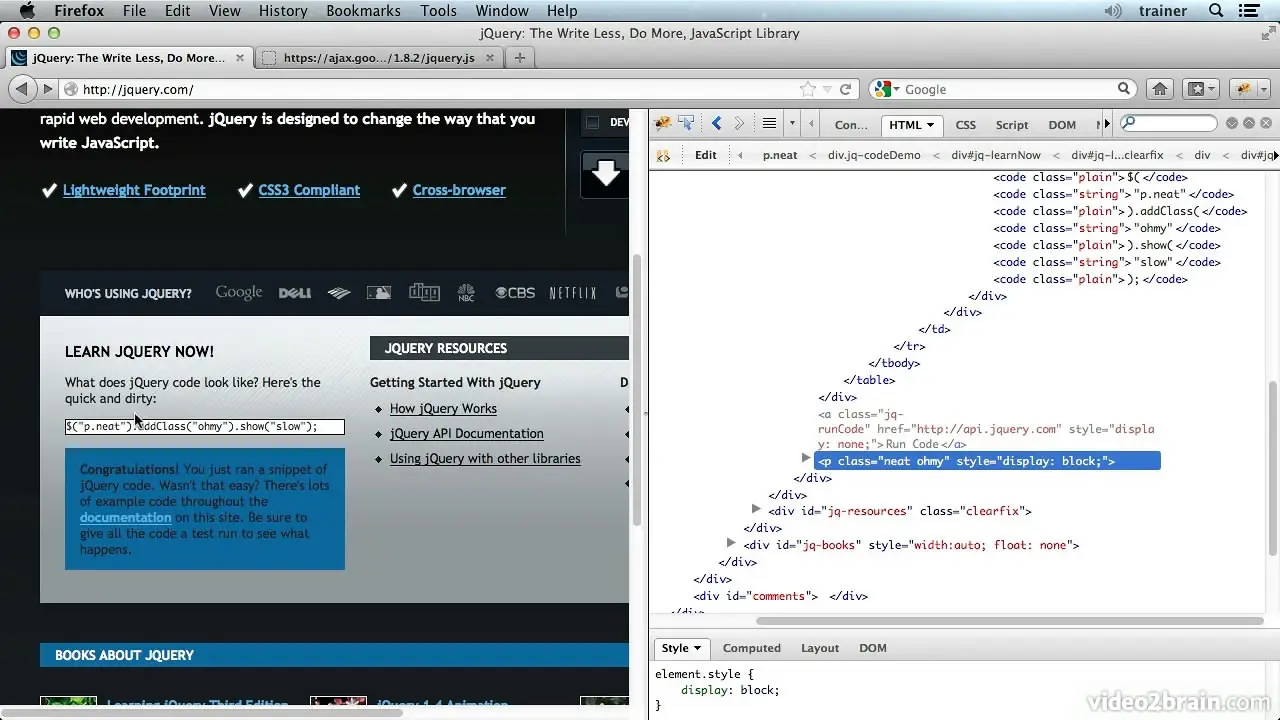1280x720 pixels.
Task: Open the Computed side panel tab
Action: (x=752, y=648)
